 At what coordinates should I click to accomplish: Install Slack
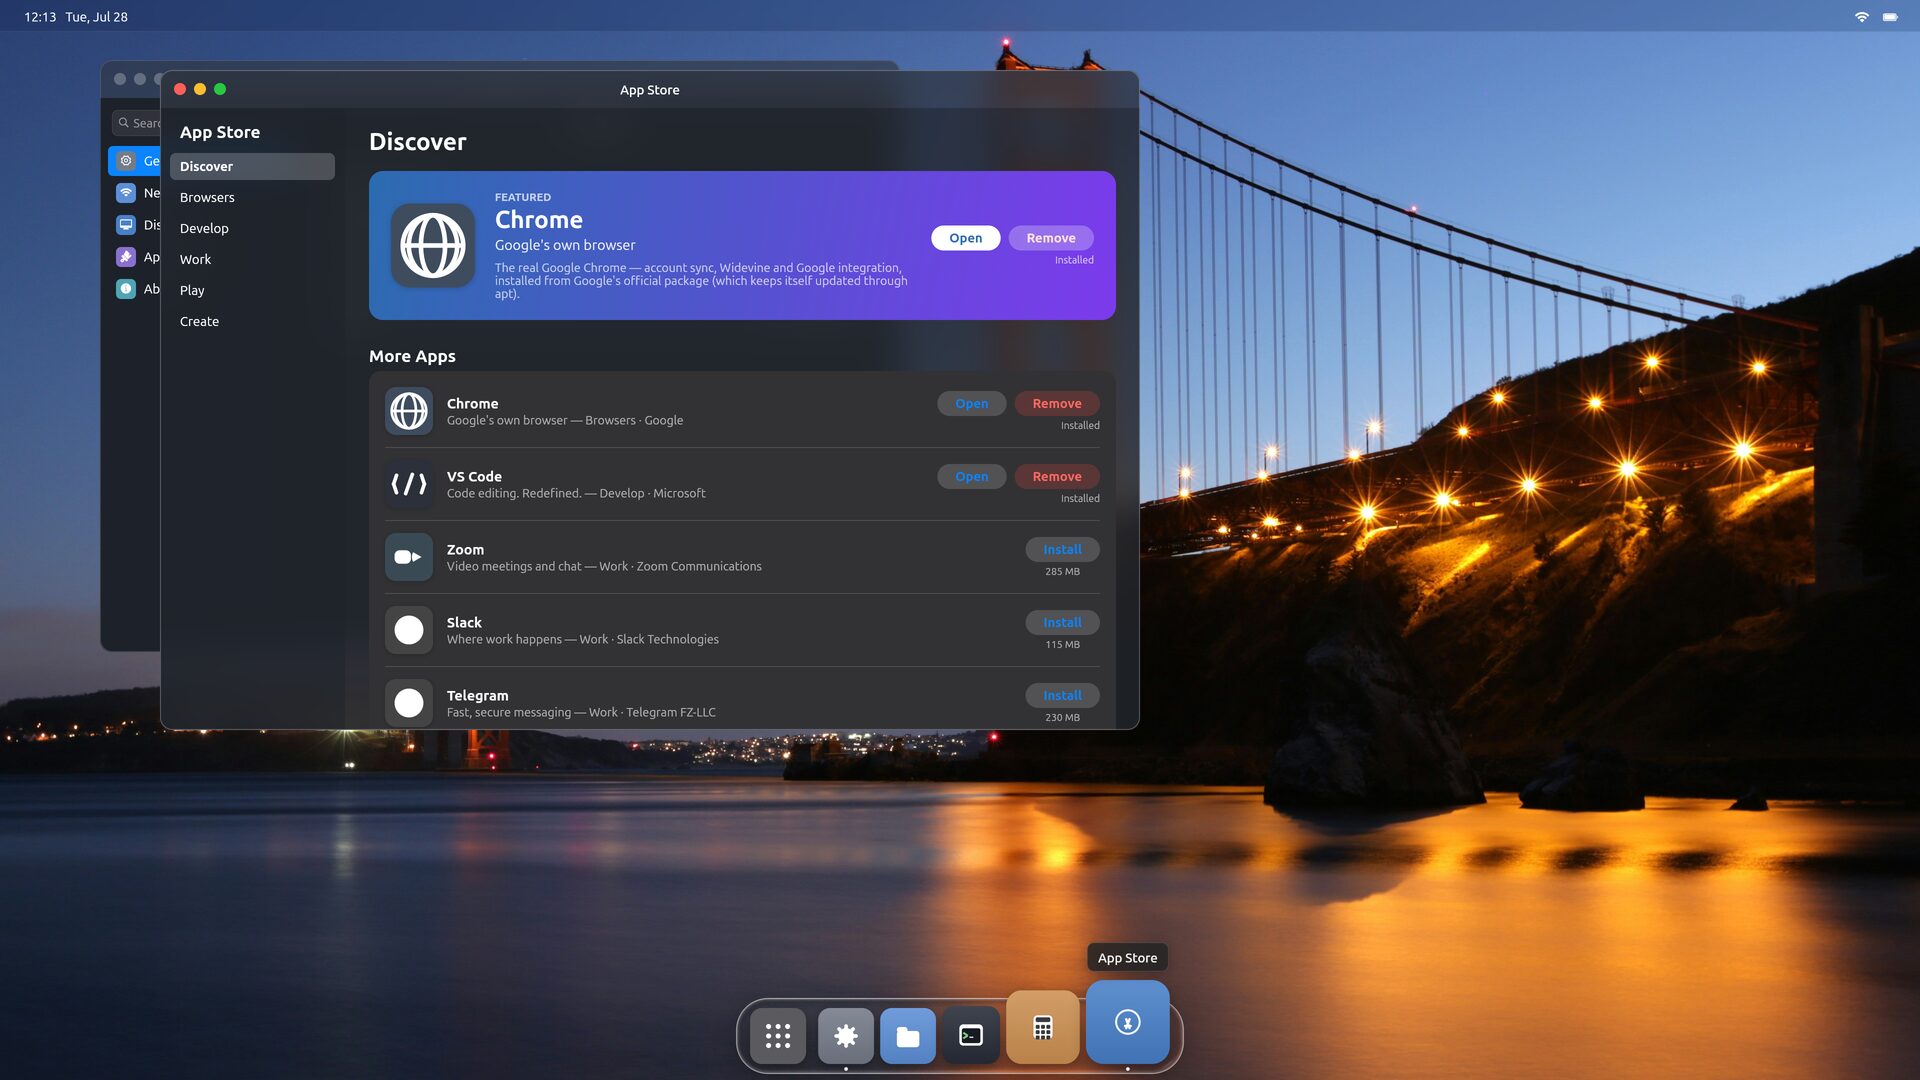pyautogui.click(x=1062, y=622)
